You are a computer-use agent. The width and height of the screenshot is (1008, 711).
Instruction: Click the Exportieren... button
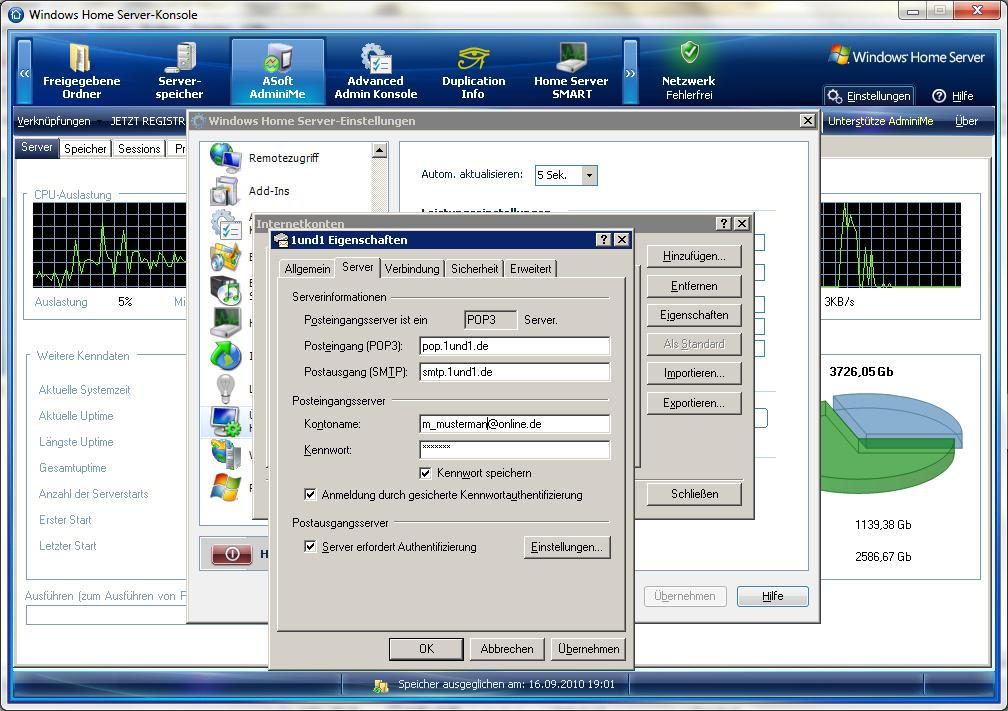(694, 403)
